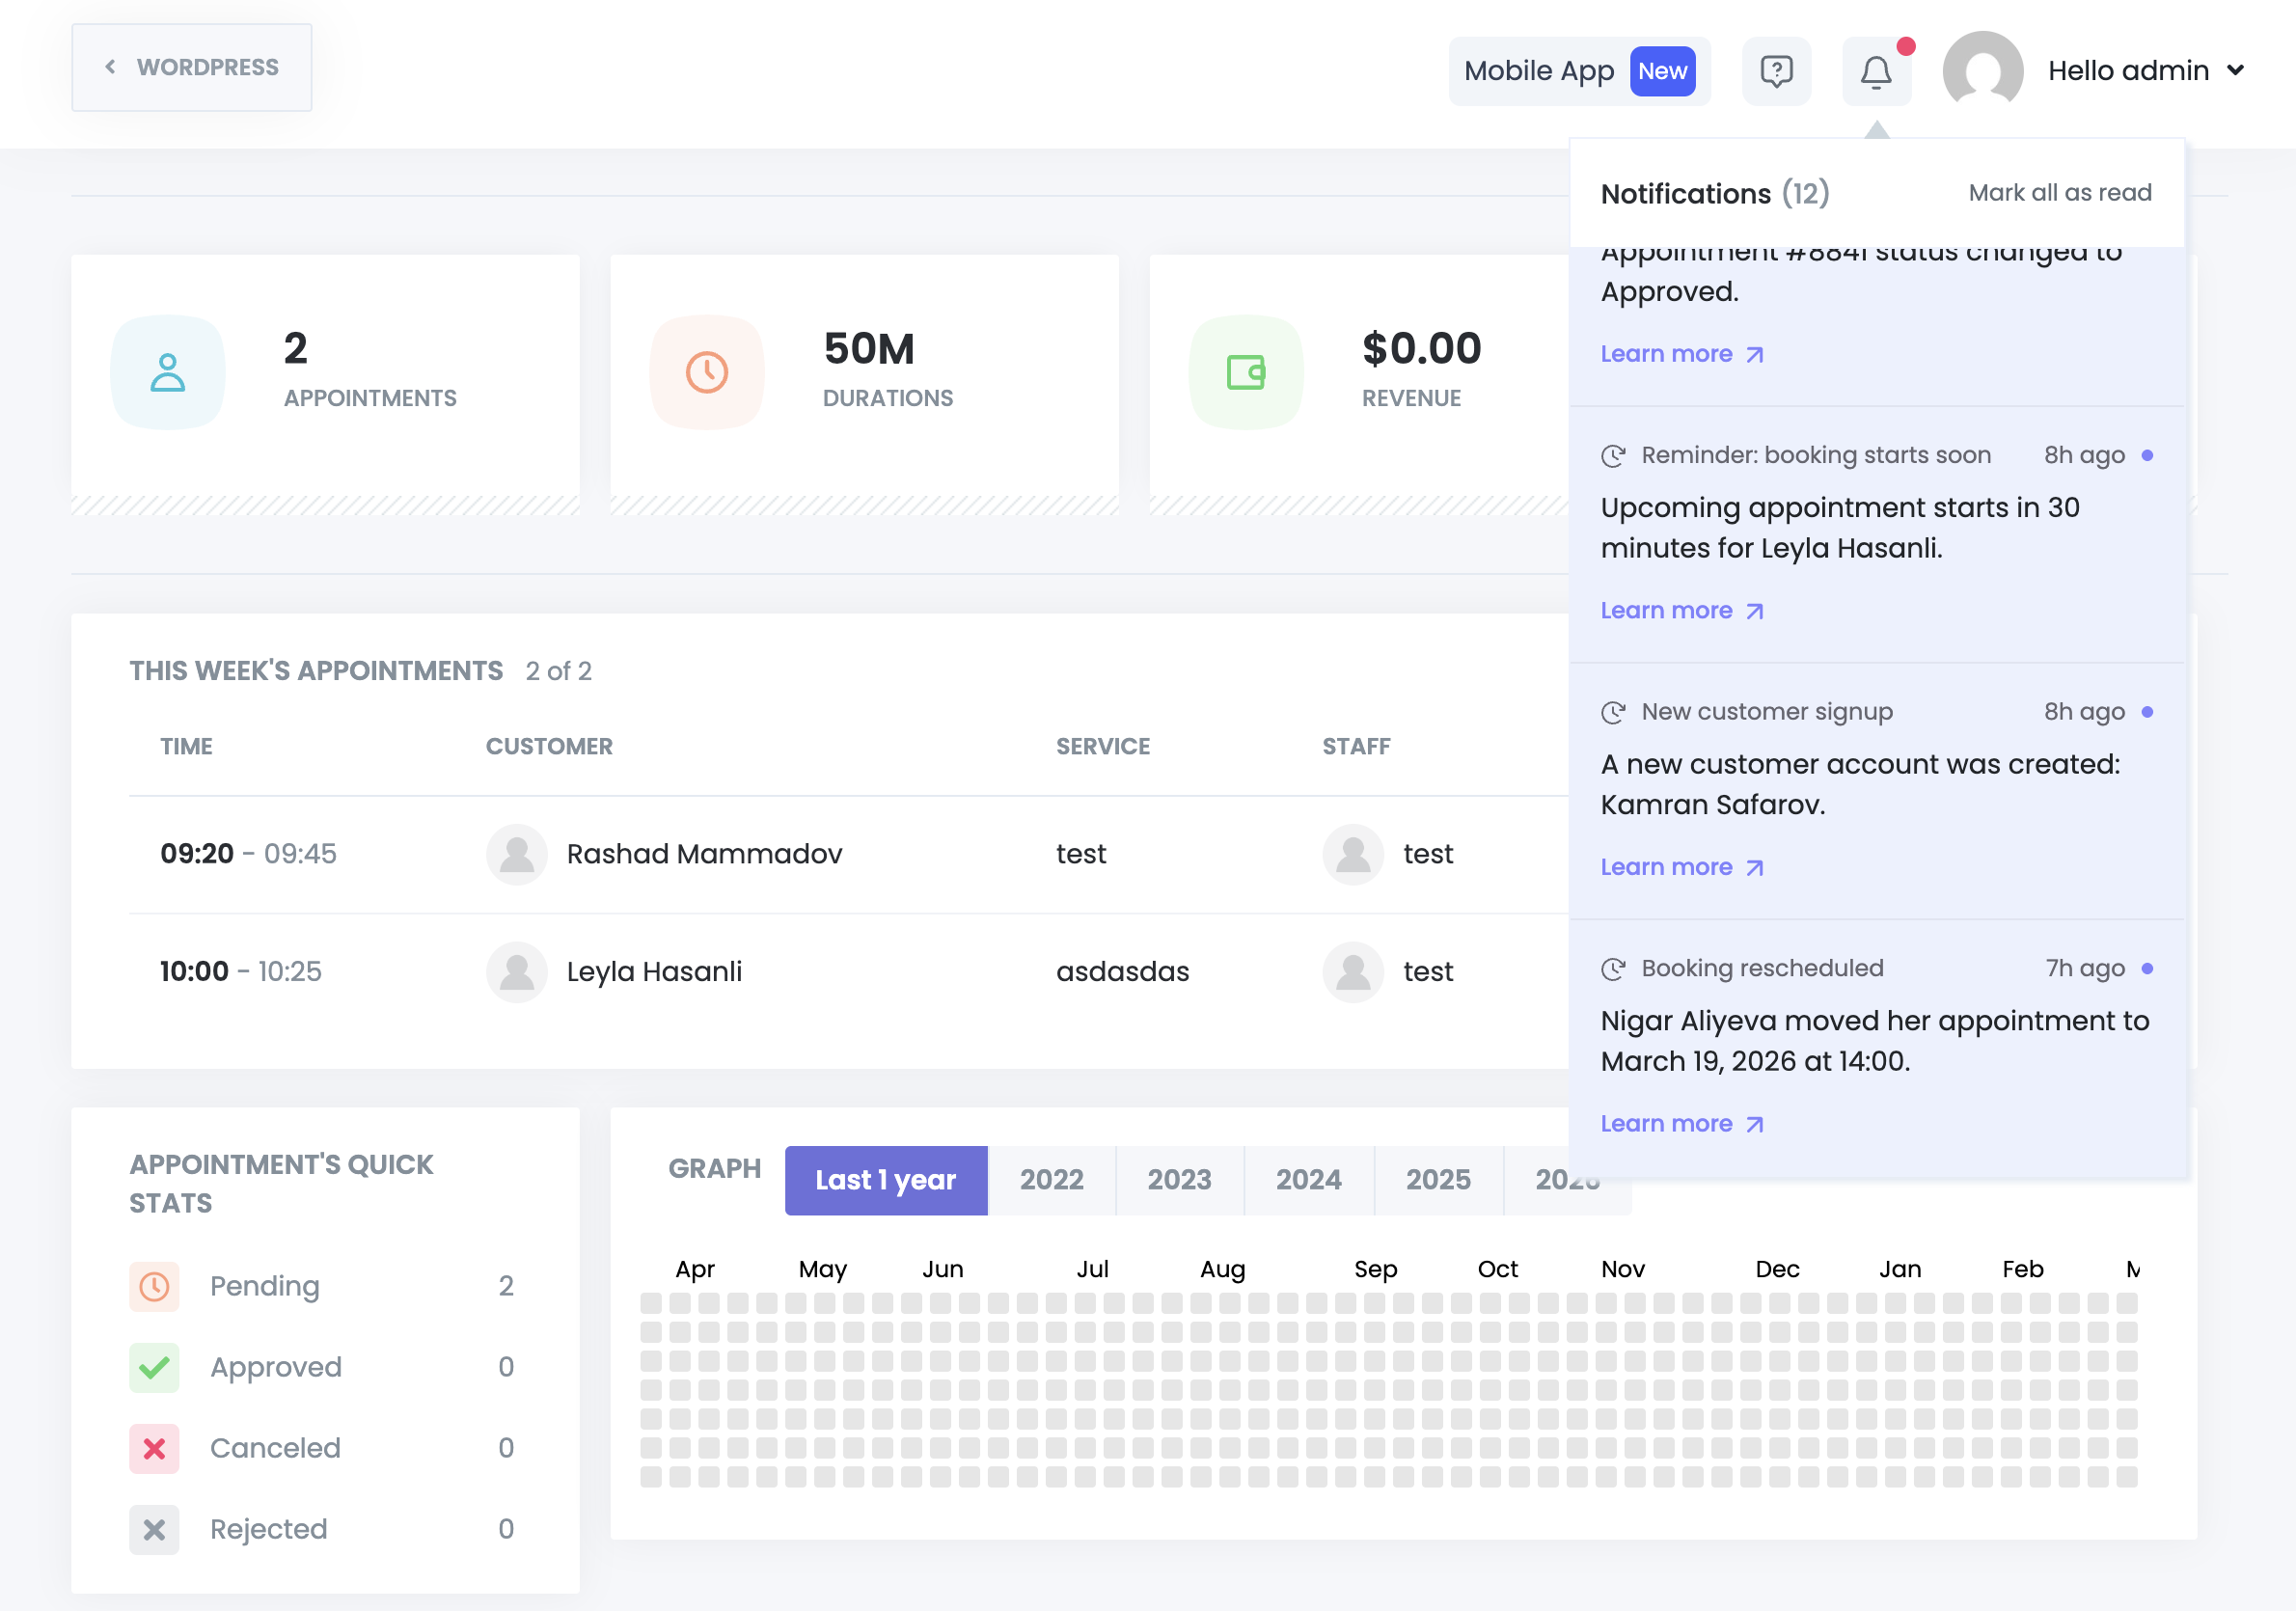Click the red Canceled X icon
Image resolution: width=2296 pixels, height=1611 pixels.
pos(154,1448)
